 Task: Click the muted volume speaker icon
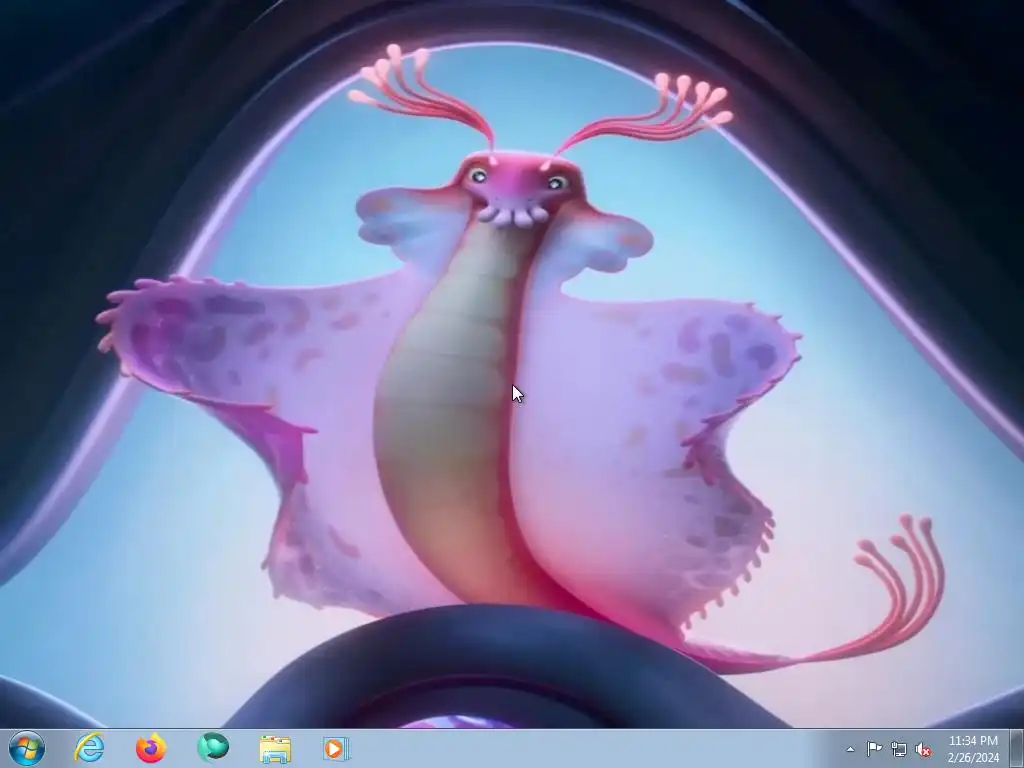923,750
